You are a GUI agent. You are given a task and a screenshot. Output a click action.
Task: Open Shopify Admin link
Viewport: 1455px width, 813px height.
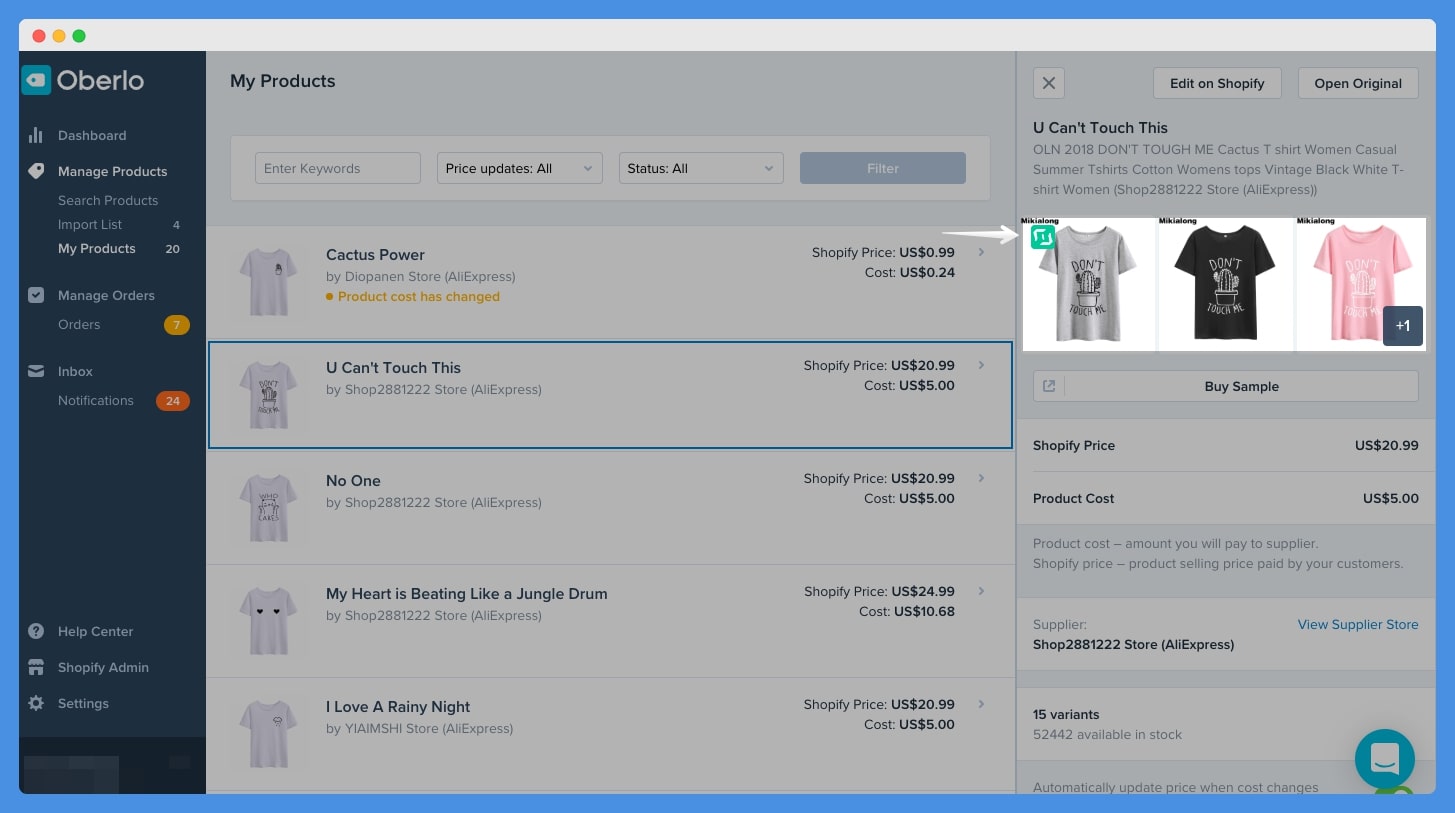[103, 667]
